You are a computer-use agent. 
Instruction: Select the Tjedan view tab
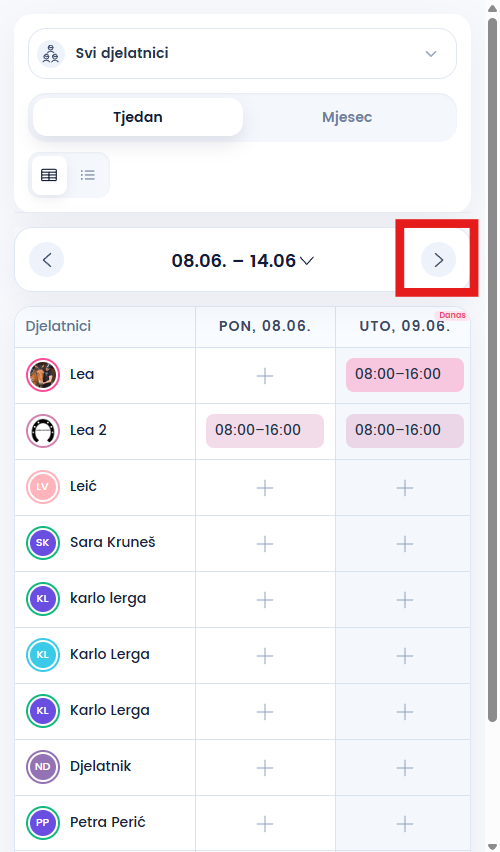[138, 117]
